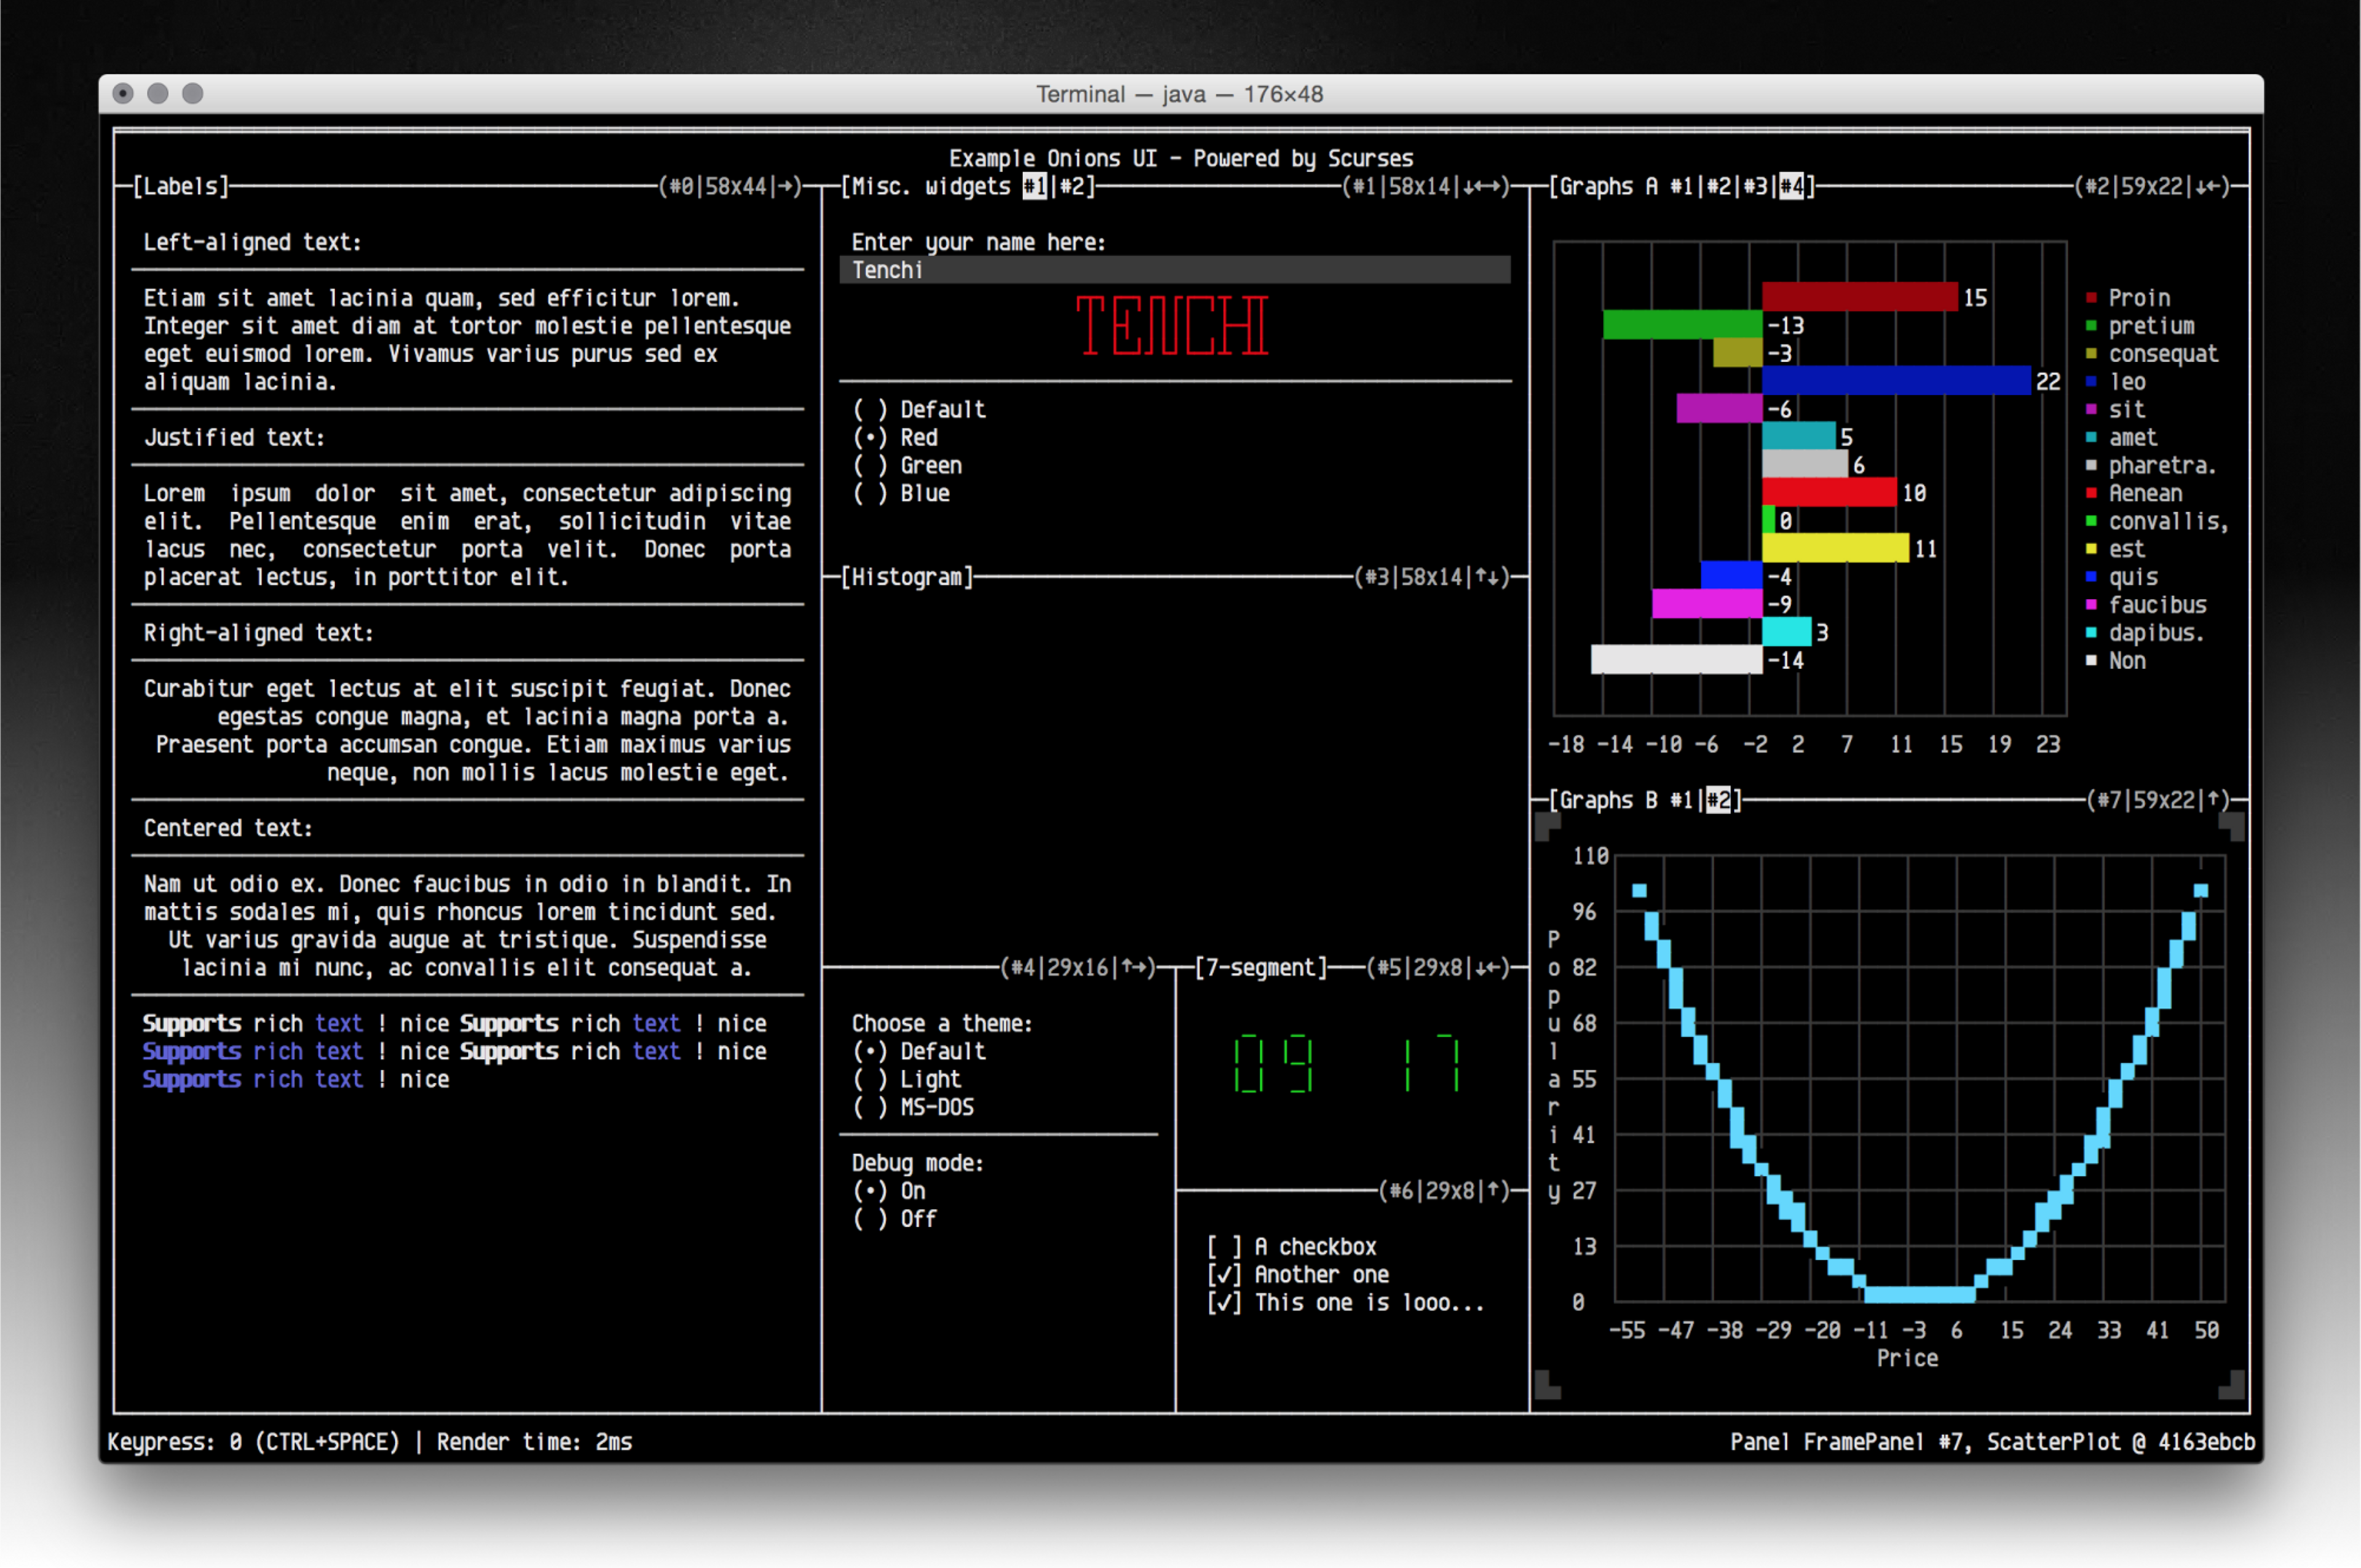Screen dimensions: 2361x1568
Task: Click the big red TENCHI banner text
Action: click(x=1172, y=325)
